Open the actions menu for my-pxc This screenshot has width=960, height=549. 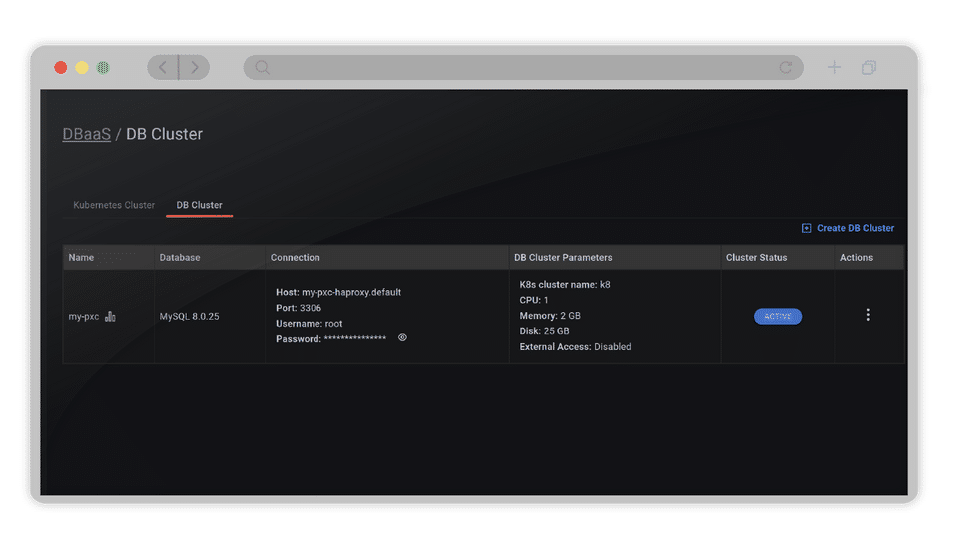(868, 315)
